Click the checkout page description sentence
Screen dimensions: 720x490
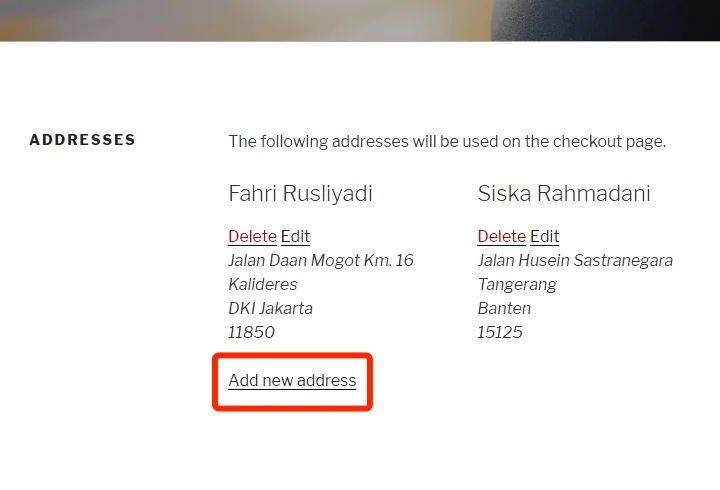coord(447,141)
